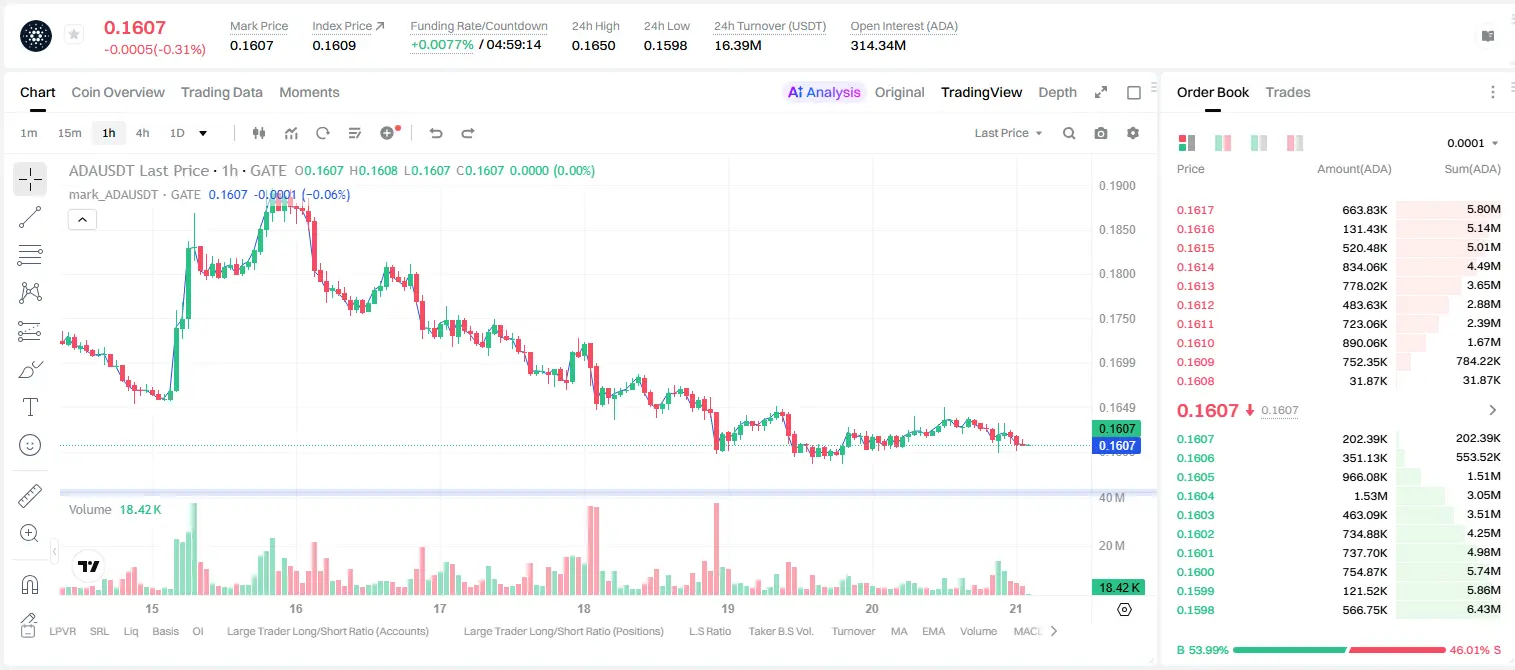Expand the more time intervals dropdown arrow
The width and height of the screenshot is (1515, 670).
[x=203, y=133]
